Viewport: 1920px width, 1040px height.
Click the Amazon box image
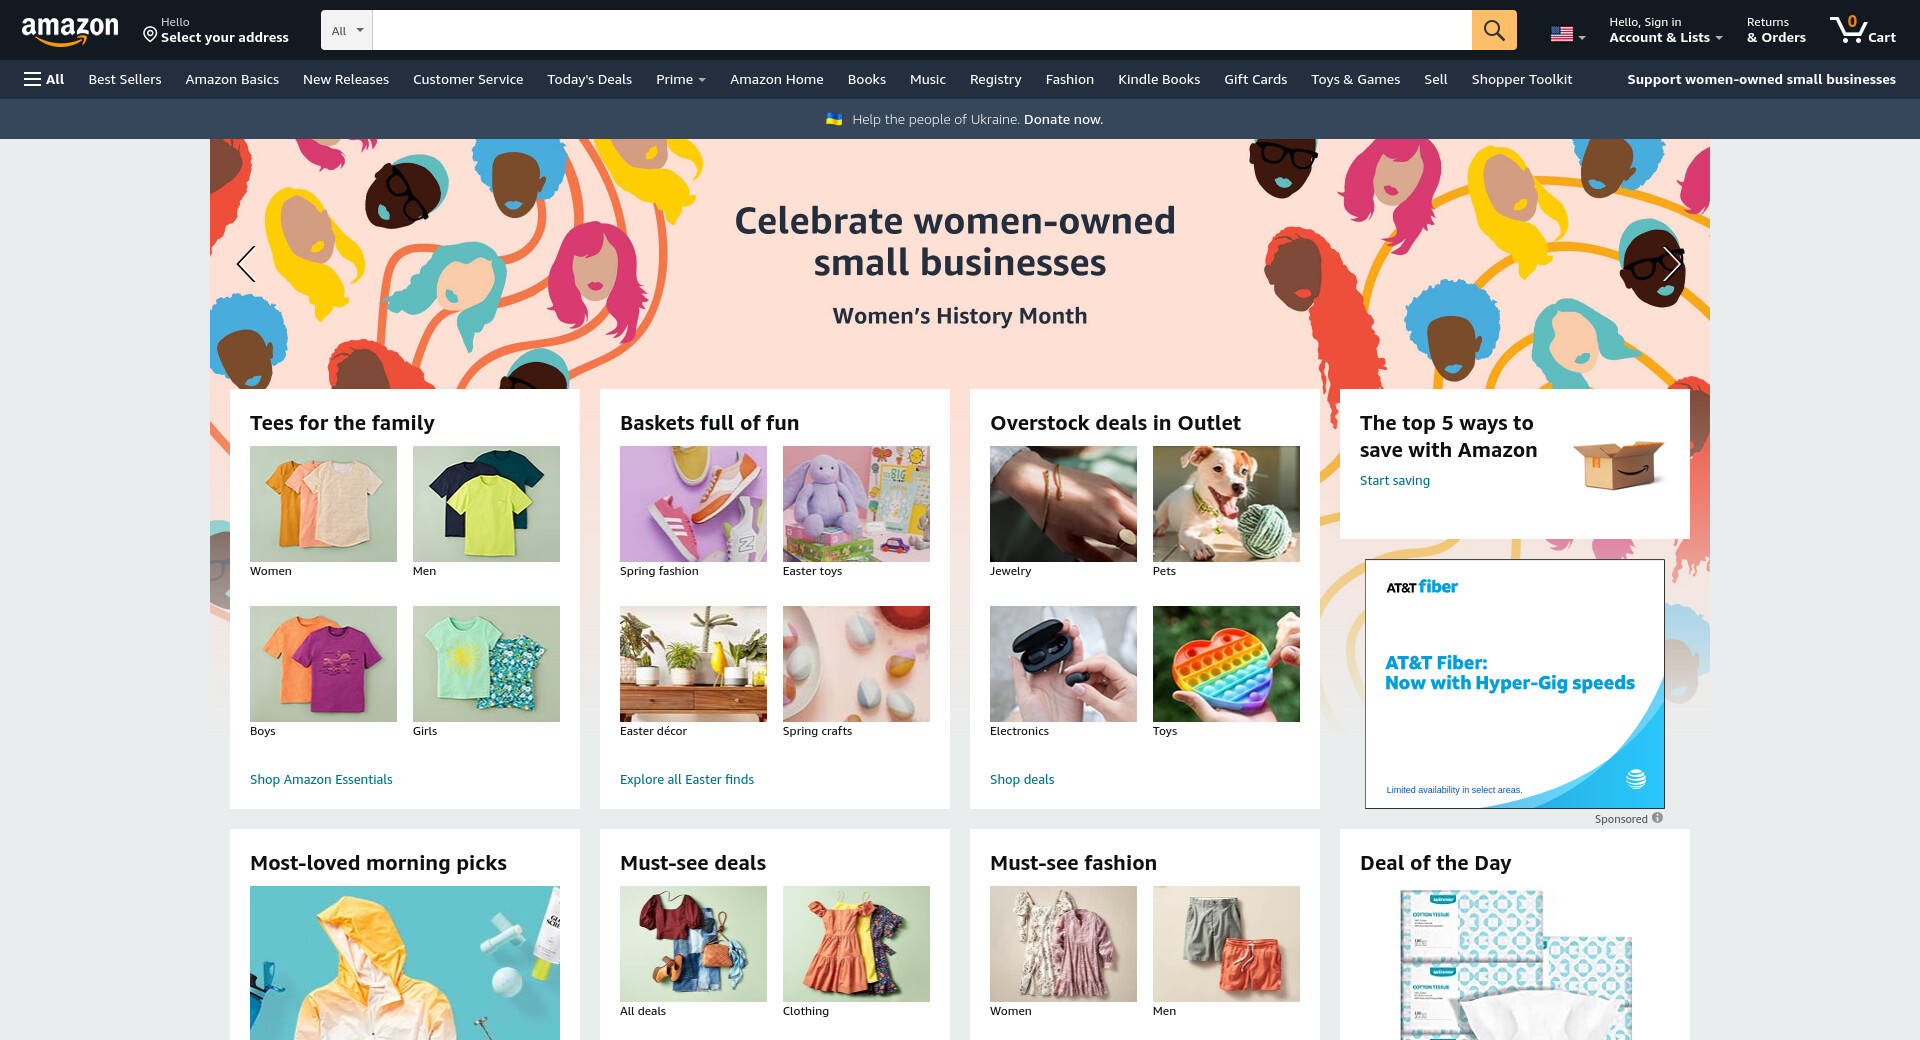tap(1617, 464)
